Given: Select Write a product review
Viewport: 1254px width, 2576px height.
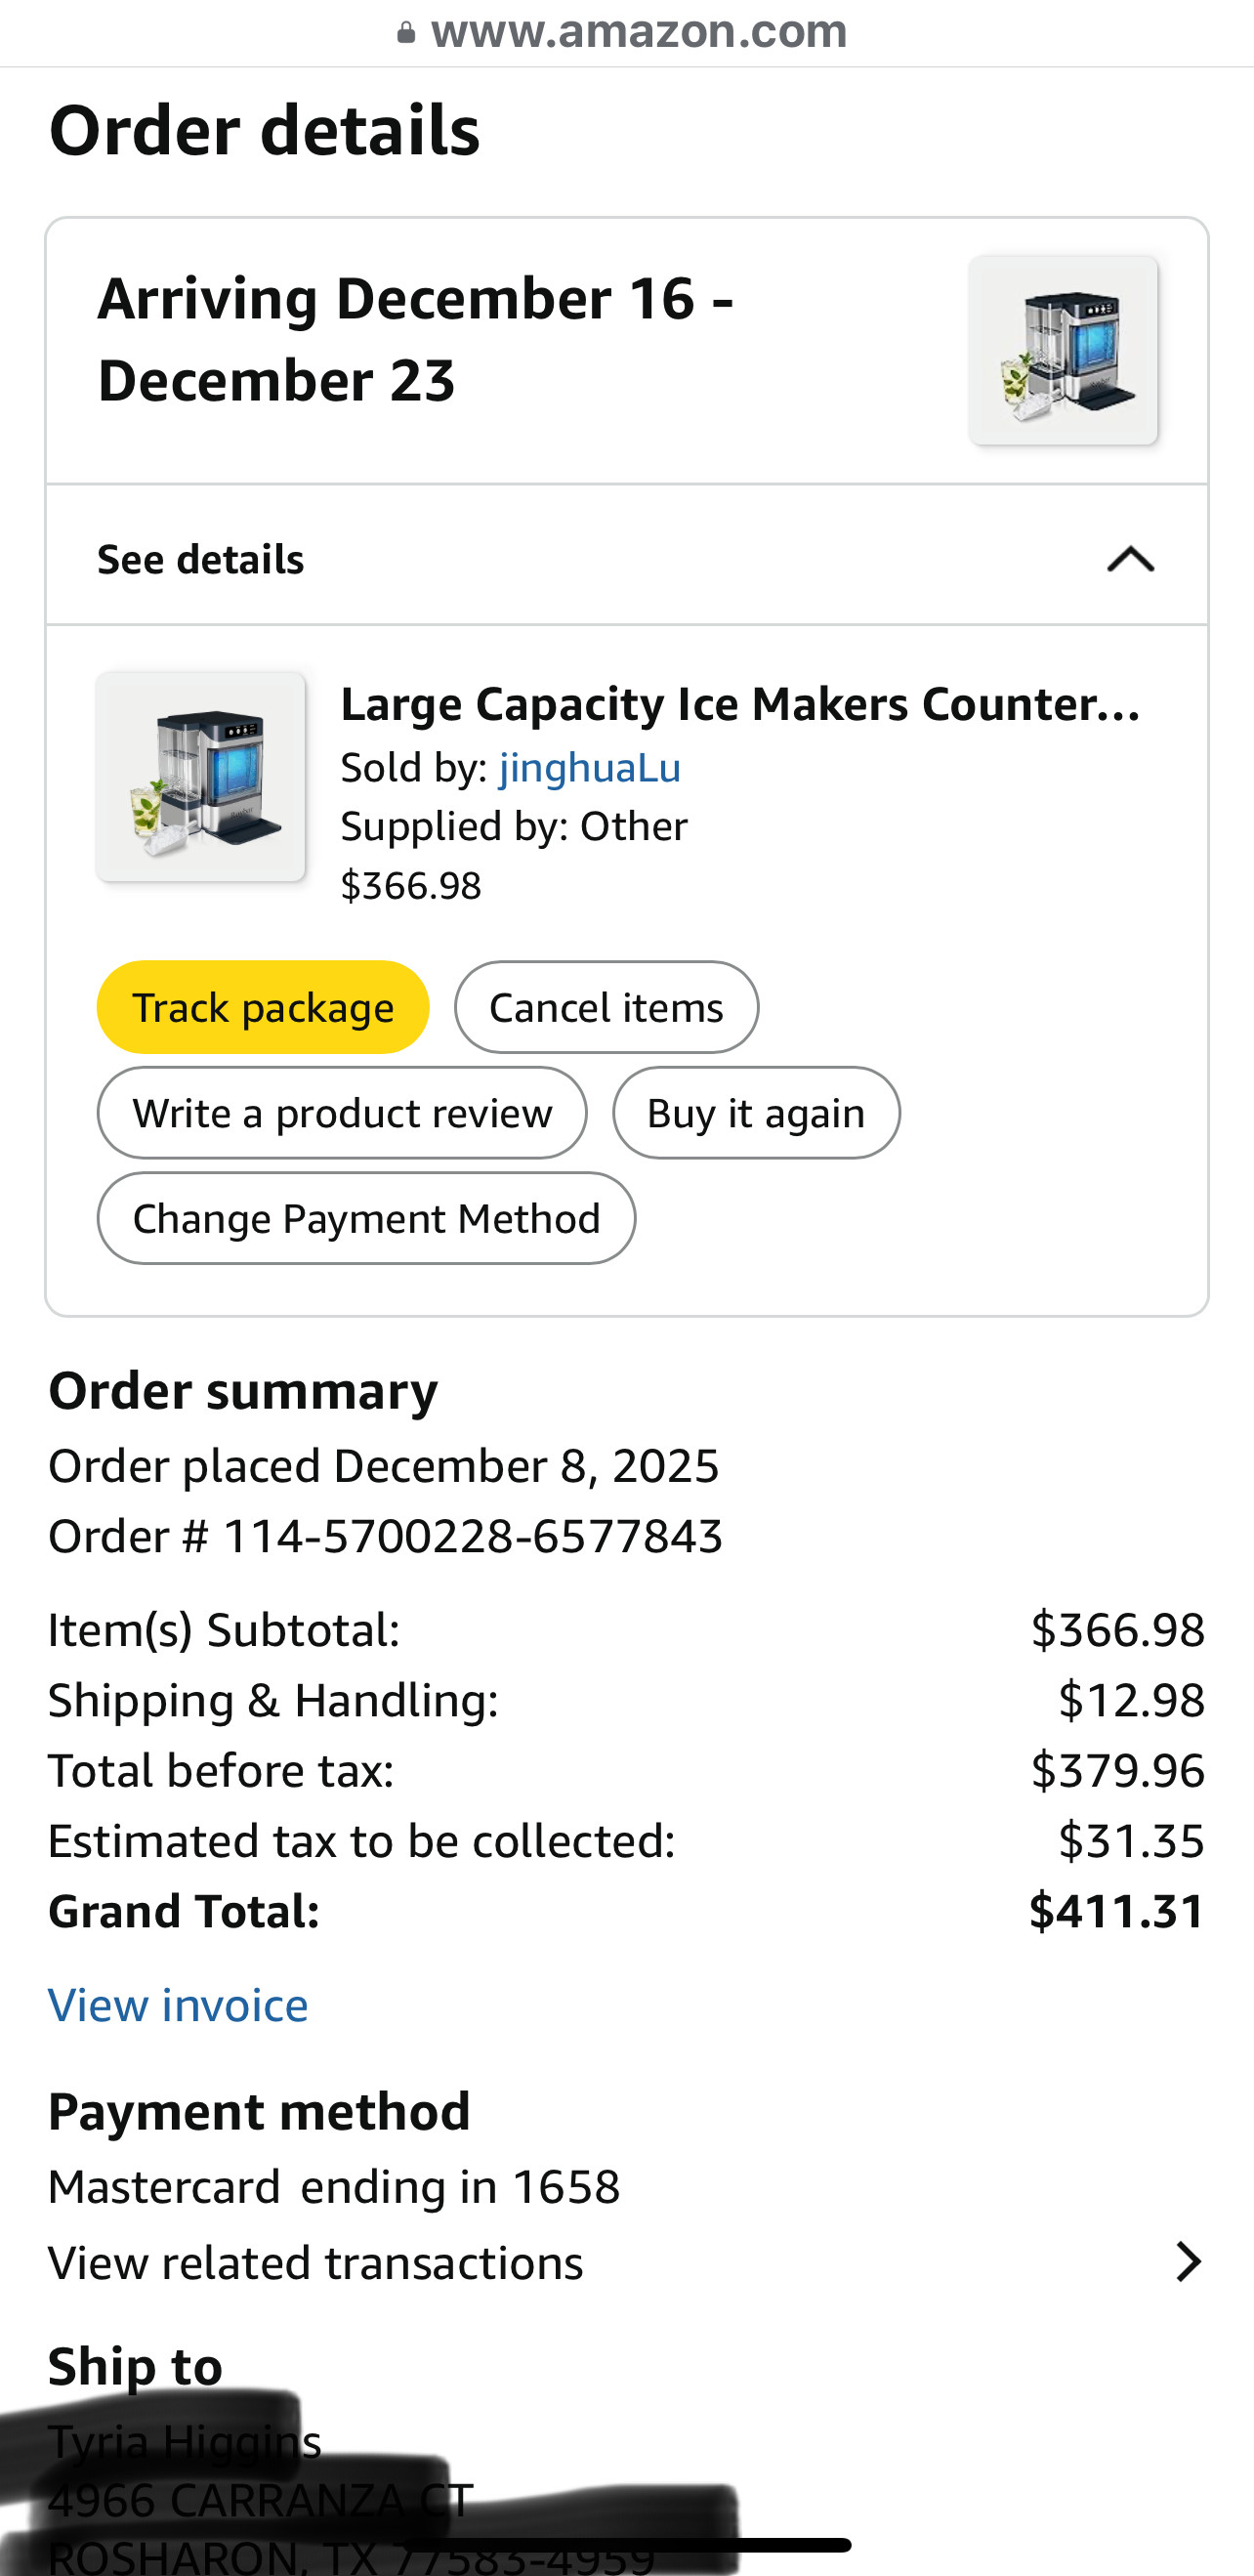Looking at the screenshot, I should tap(342, 1113).
